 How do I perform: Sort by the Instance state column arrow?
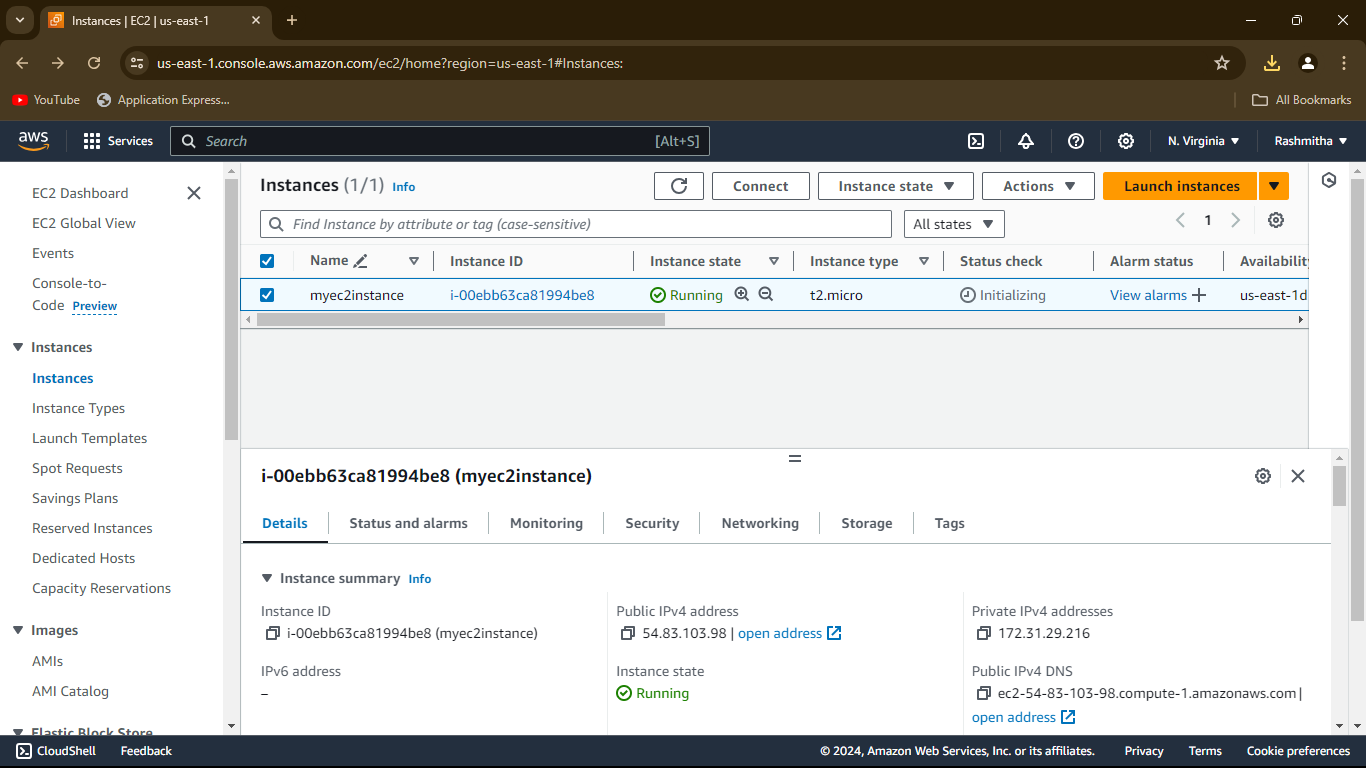pyautogui.click(x=774, y=261)
